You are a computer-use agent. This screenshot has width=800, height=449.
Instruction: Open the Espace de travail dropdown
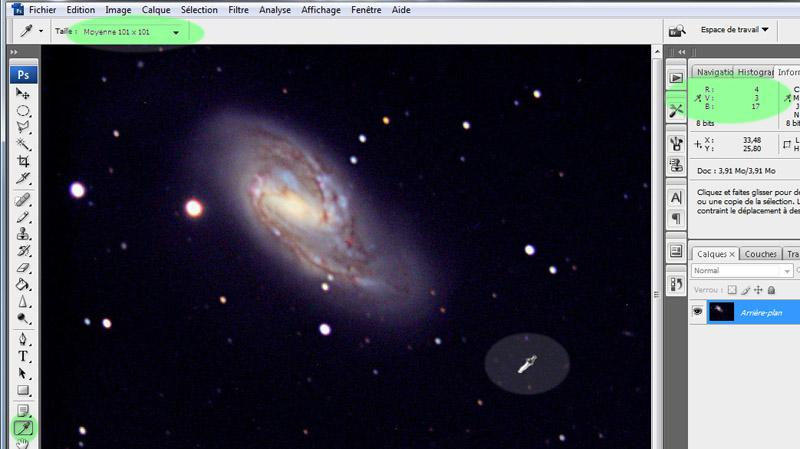tap(734, 30)
